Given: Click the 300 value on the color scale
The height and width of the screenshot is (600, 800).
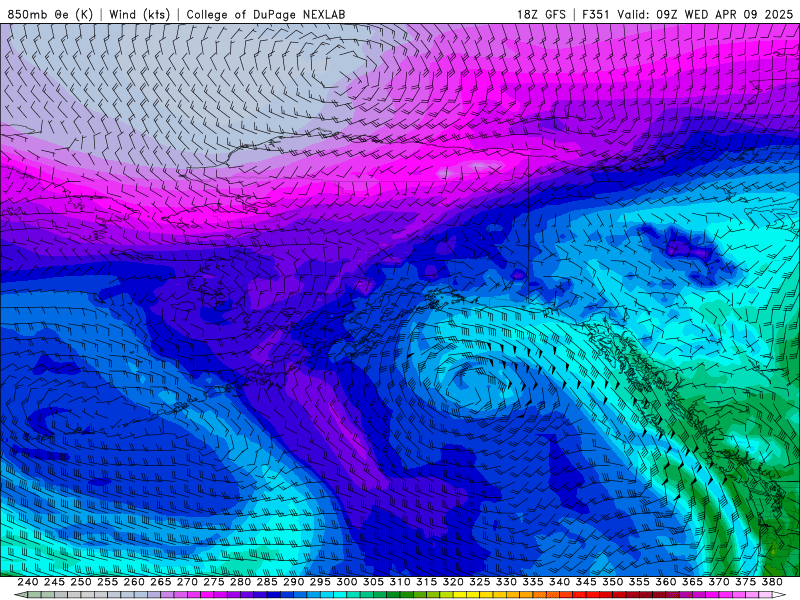Looking at the screenshot, I should (346, 582).
